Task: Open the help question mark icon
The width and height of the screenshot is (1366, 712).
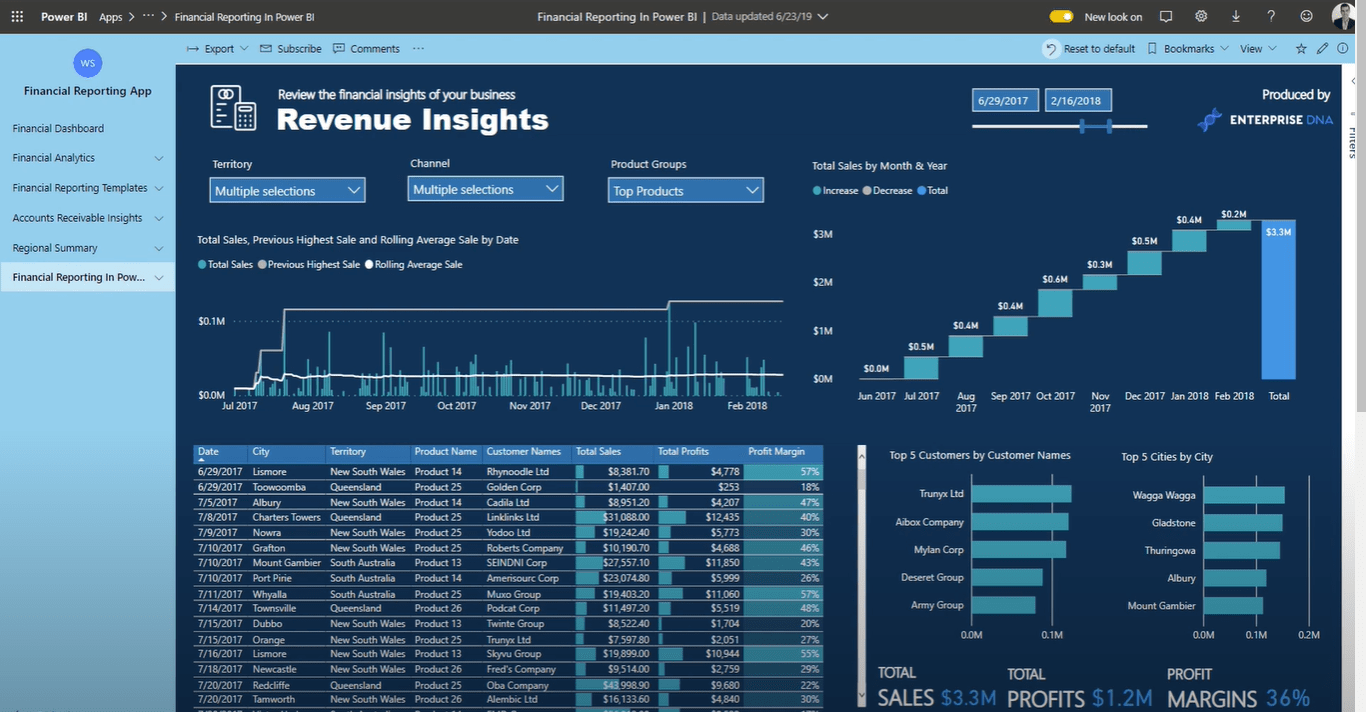Action: coord(1271,17)
